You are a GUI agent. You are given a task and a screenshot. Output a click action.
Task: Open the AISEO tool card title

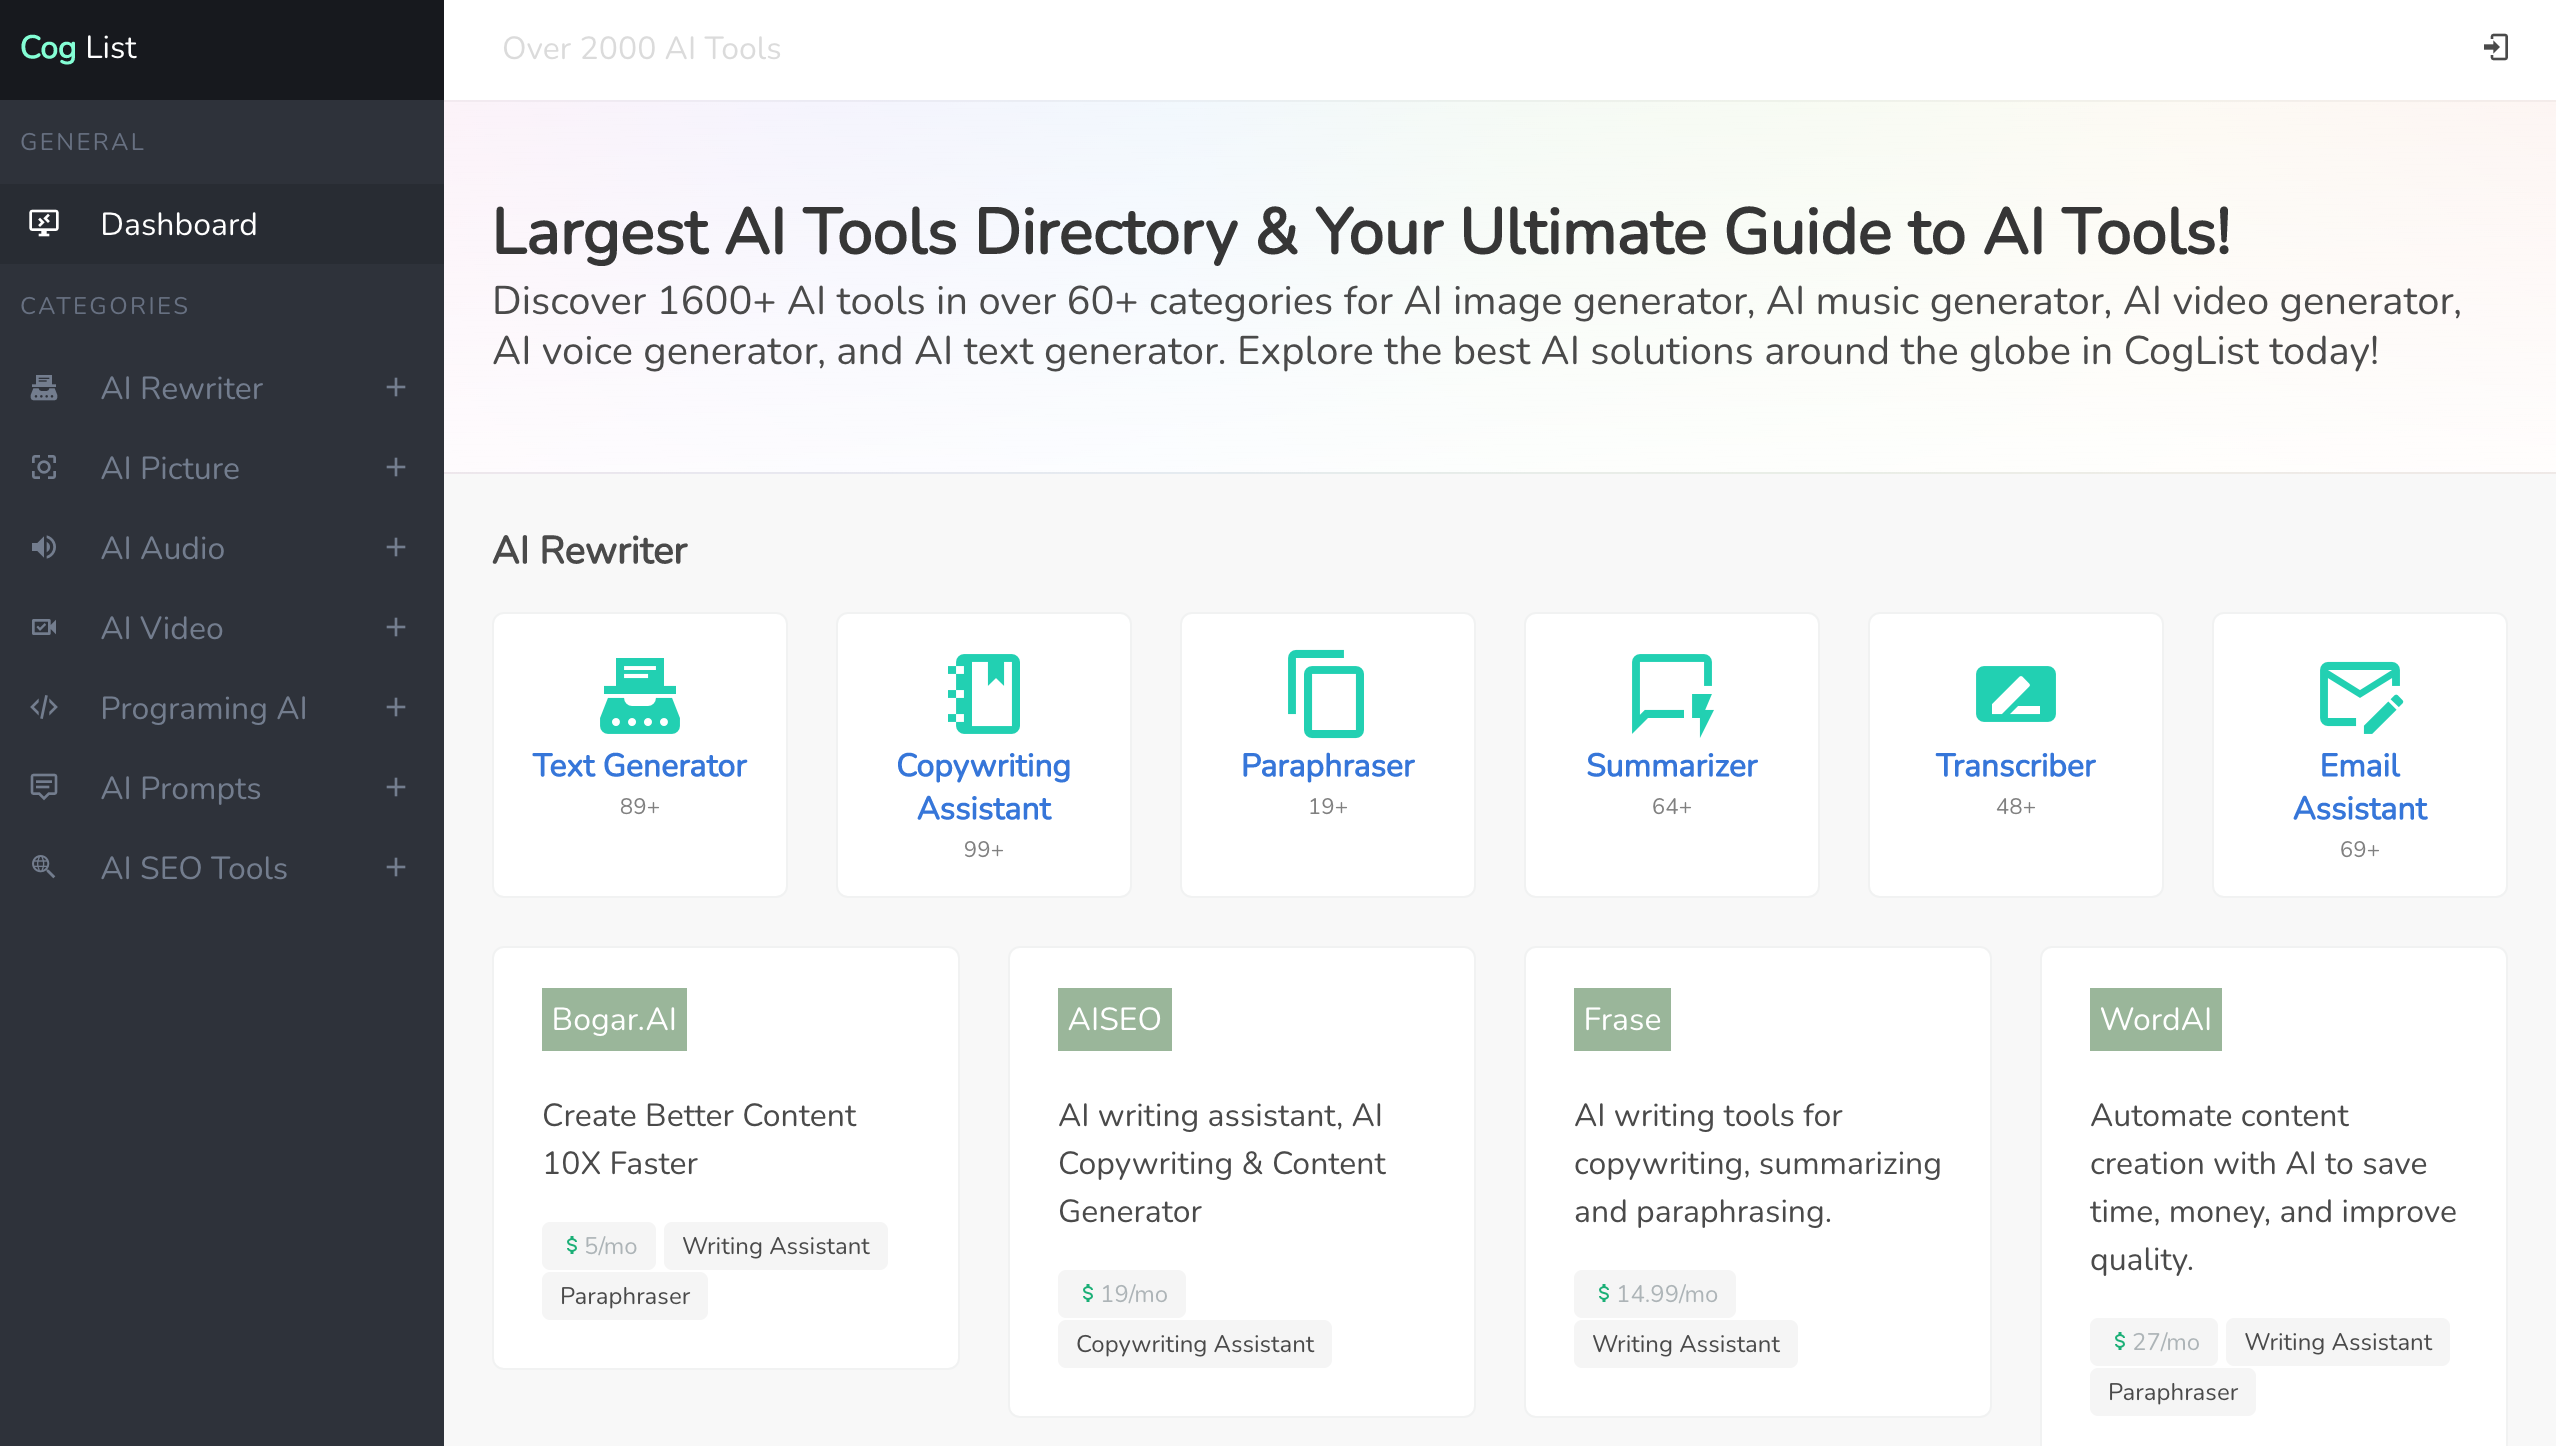tap(1114, 1019)
